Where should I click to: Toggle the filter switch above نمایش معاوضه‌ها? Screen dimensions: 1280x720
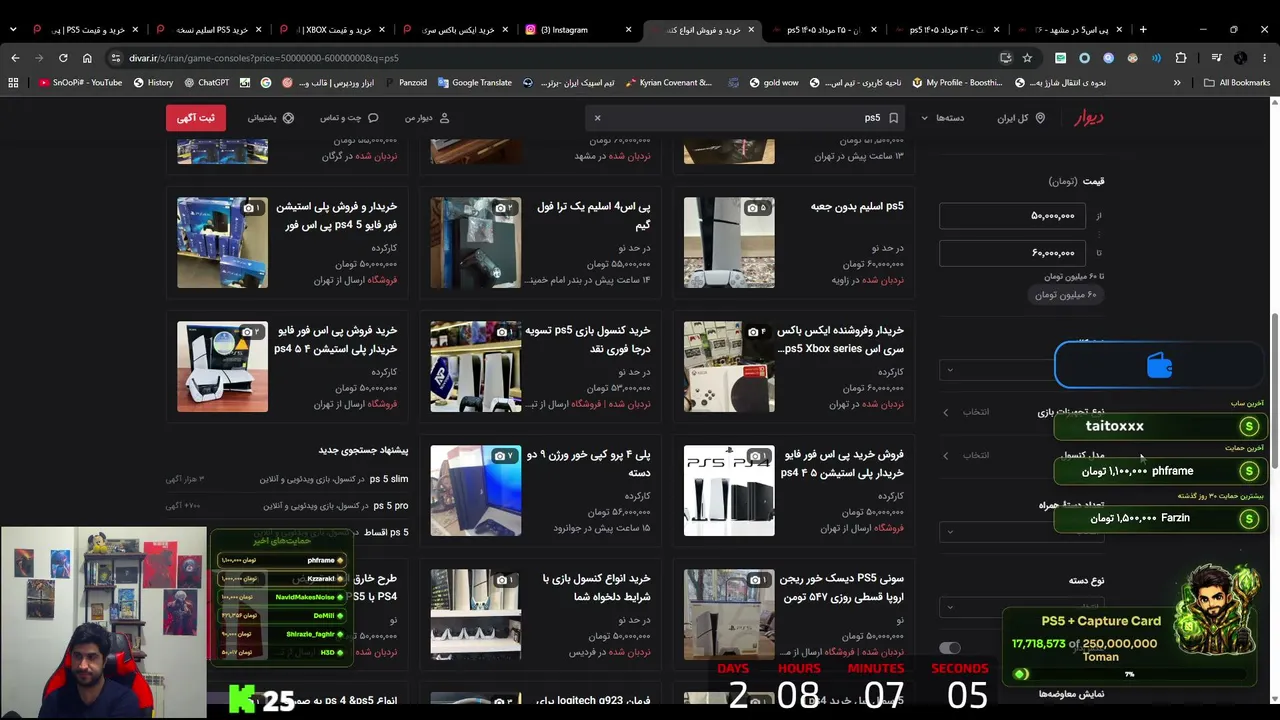tap(950, 648)
